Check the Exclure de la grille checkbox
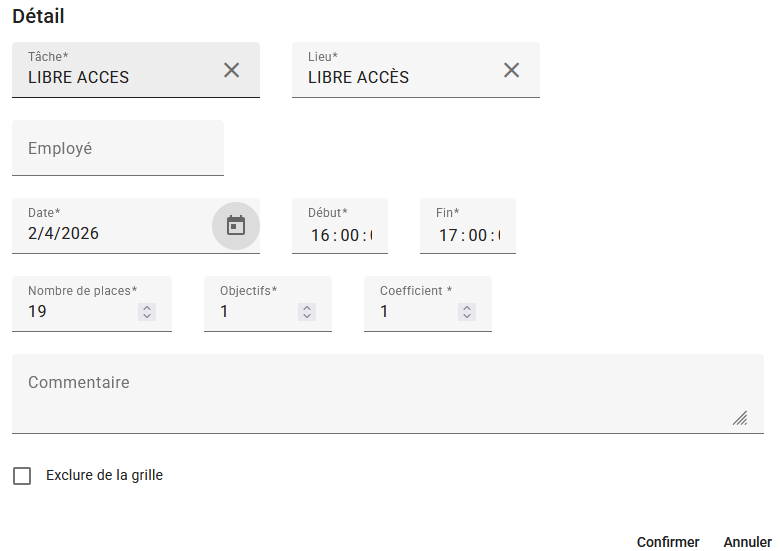This screenshot has height=551, width=780. [x=22, y=476]
